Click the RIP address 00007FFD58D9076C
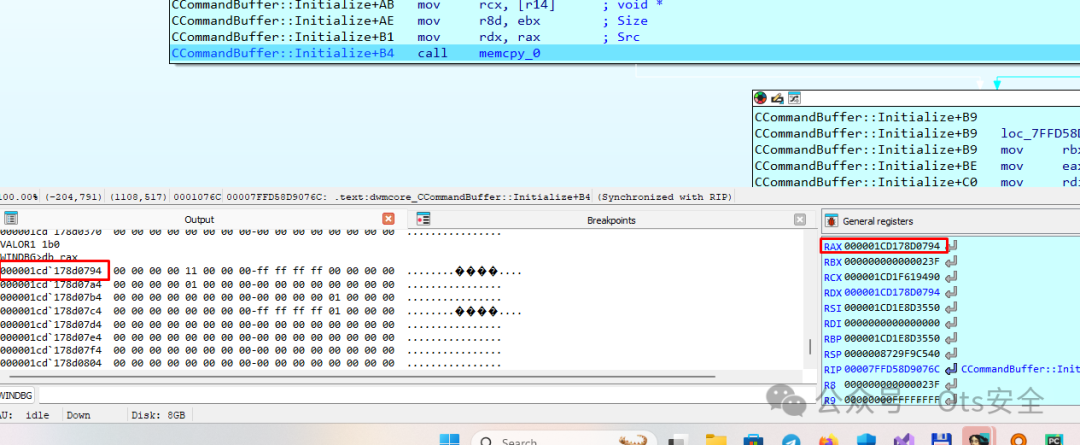The height and width of the screenshot is (445, 1080). [x=892, y=369]
